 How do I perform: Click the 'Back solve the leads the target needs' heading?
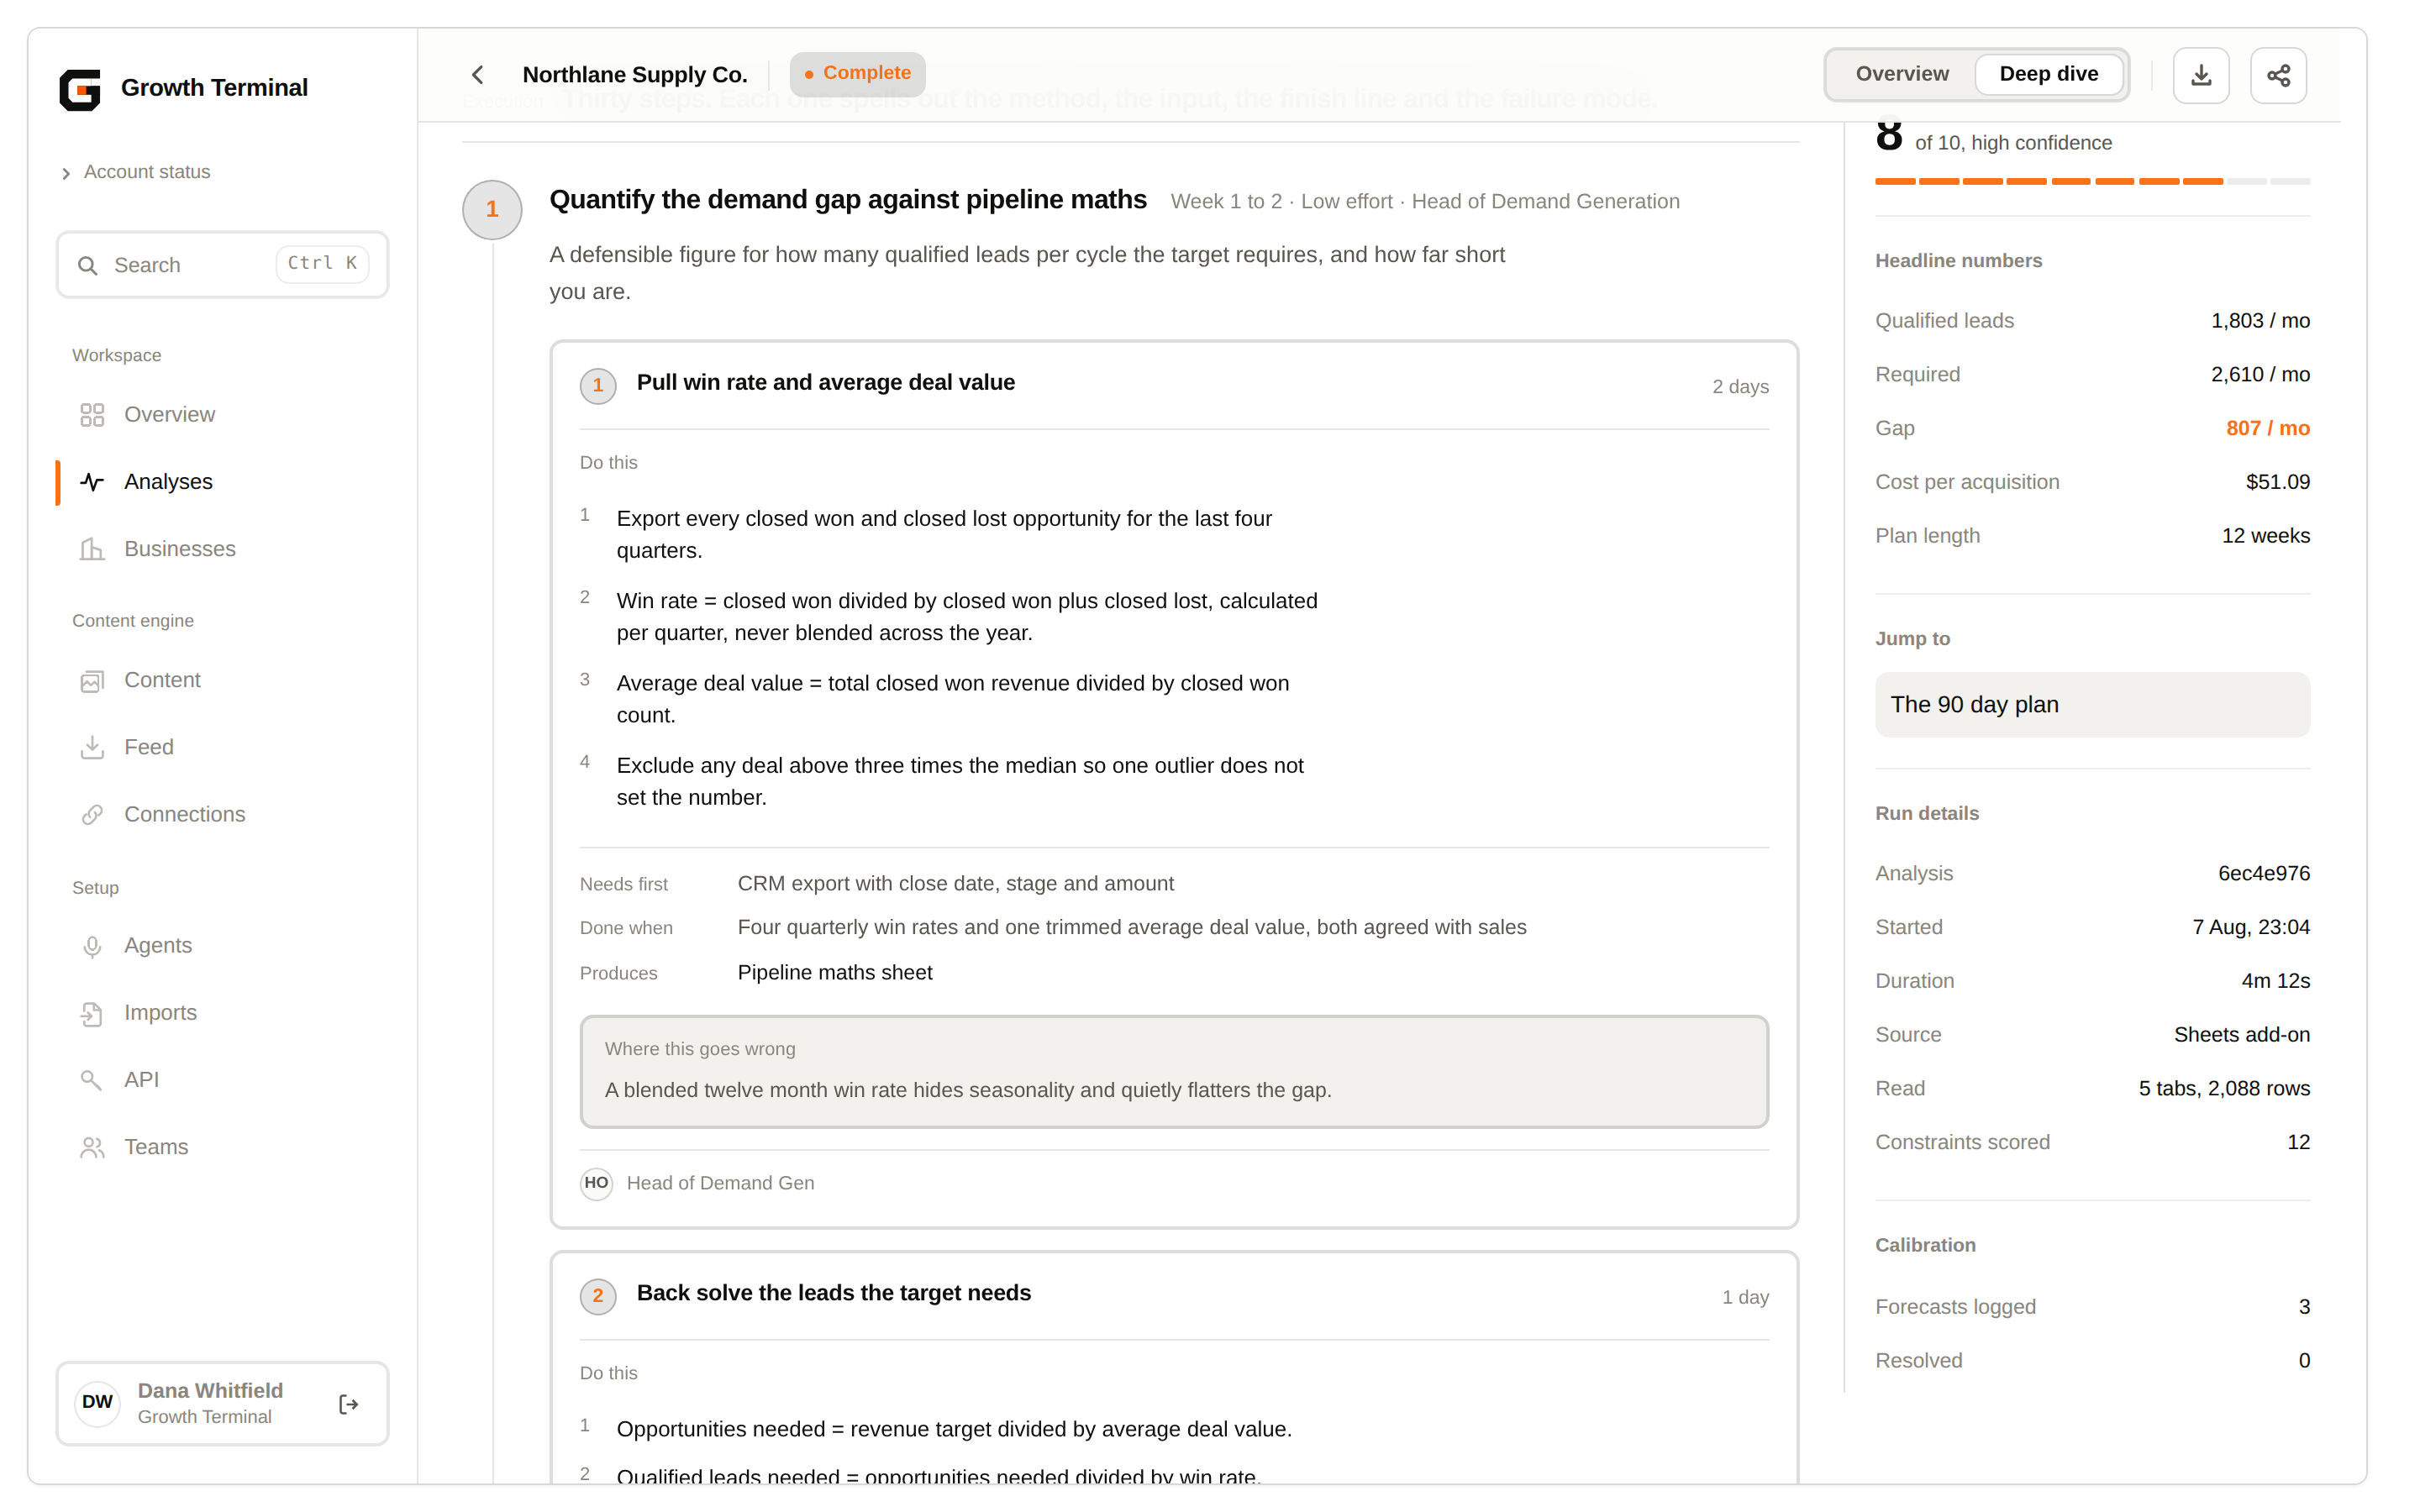(x=834, y=1293)
